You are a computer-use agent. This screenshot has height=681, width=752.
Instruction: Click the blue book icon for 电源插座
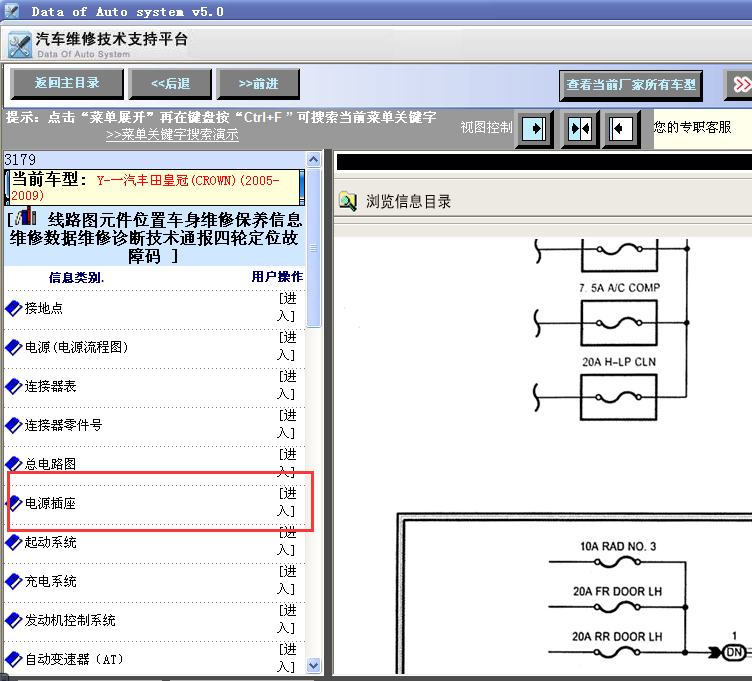point(13,503)
